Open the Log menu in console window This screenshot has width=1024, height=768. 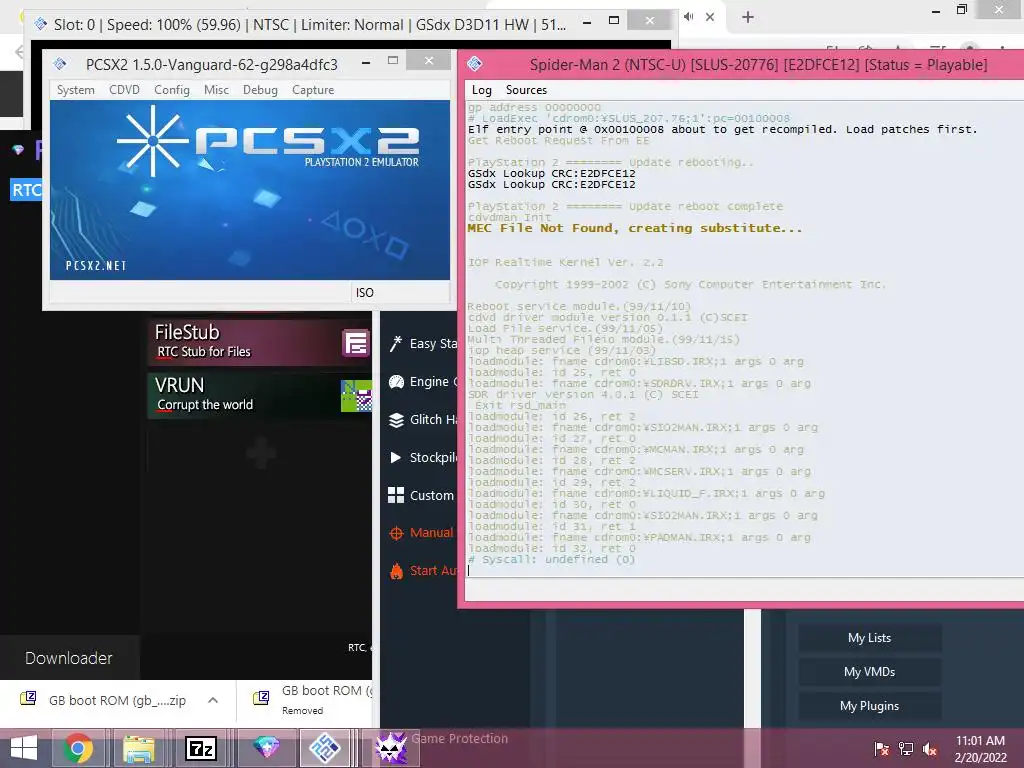tap(481, 89)
